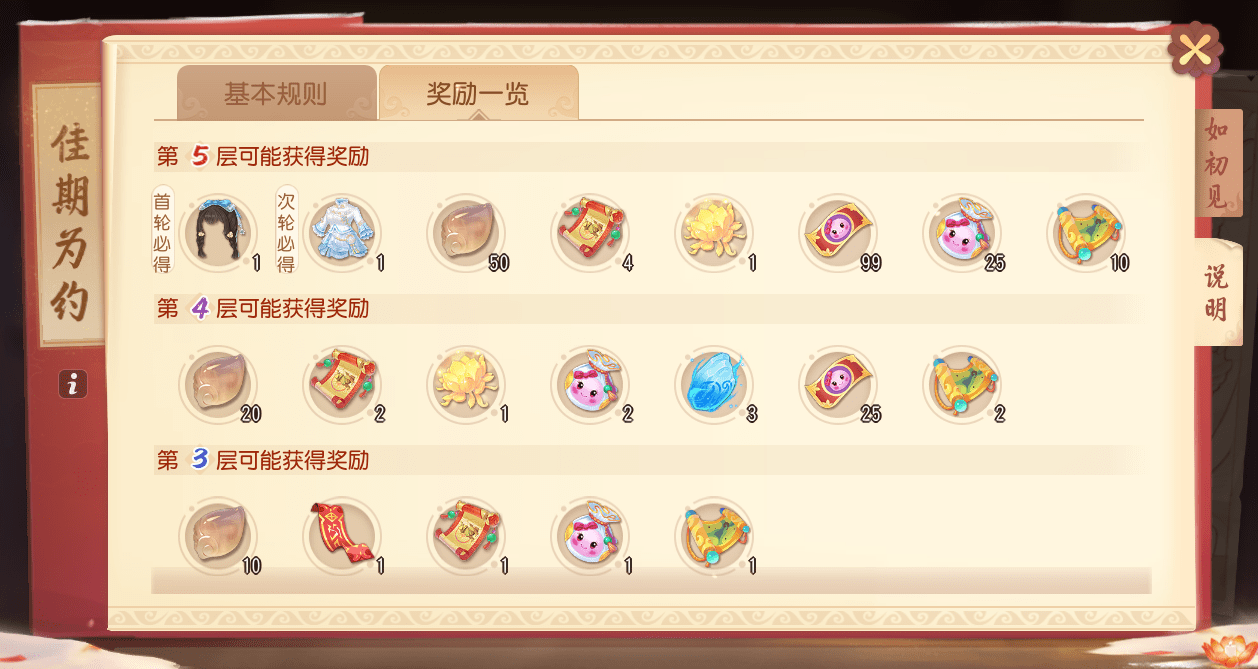Close the rewards panel with the X button

tap(1194, 49)
